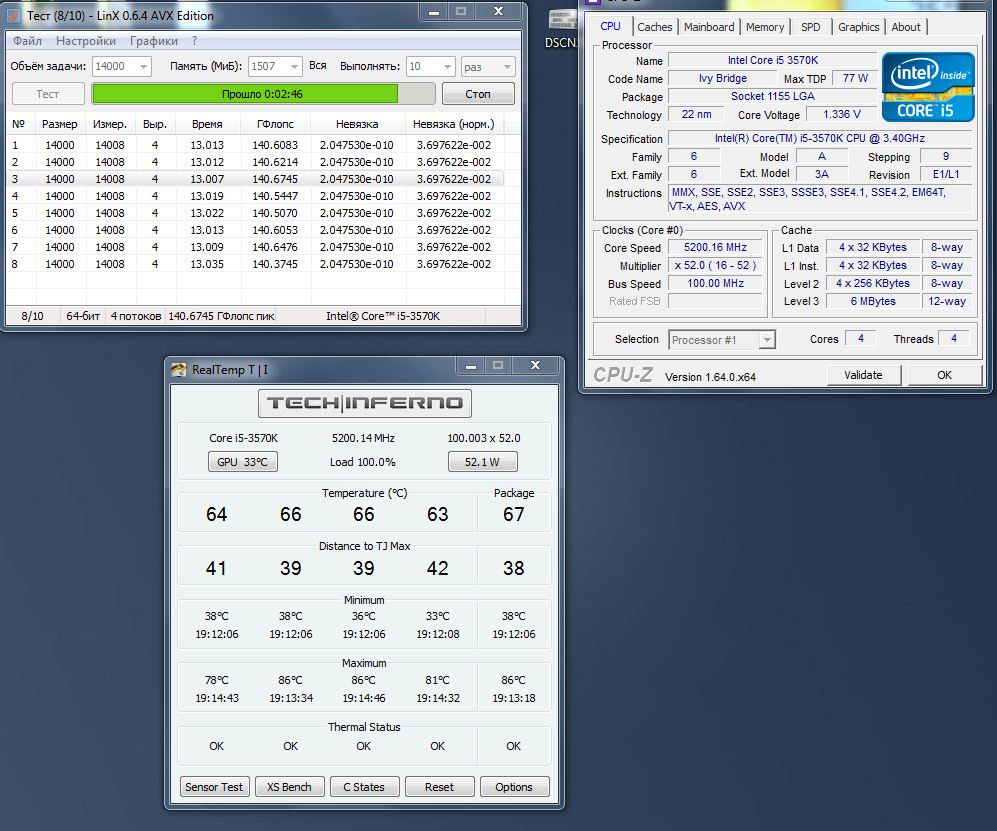997x831 pixels.
Task: Expand the раз units dropdown in LinX
Action: click(488, 66)
